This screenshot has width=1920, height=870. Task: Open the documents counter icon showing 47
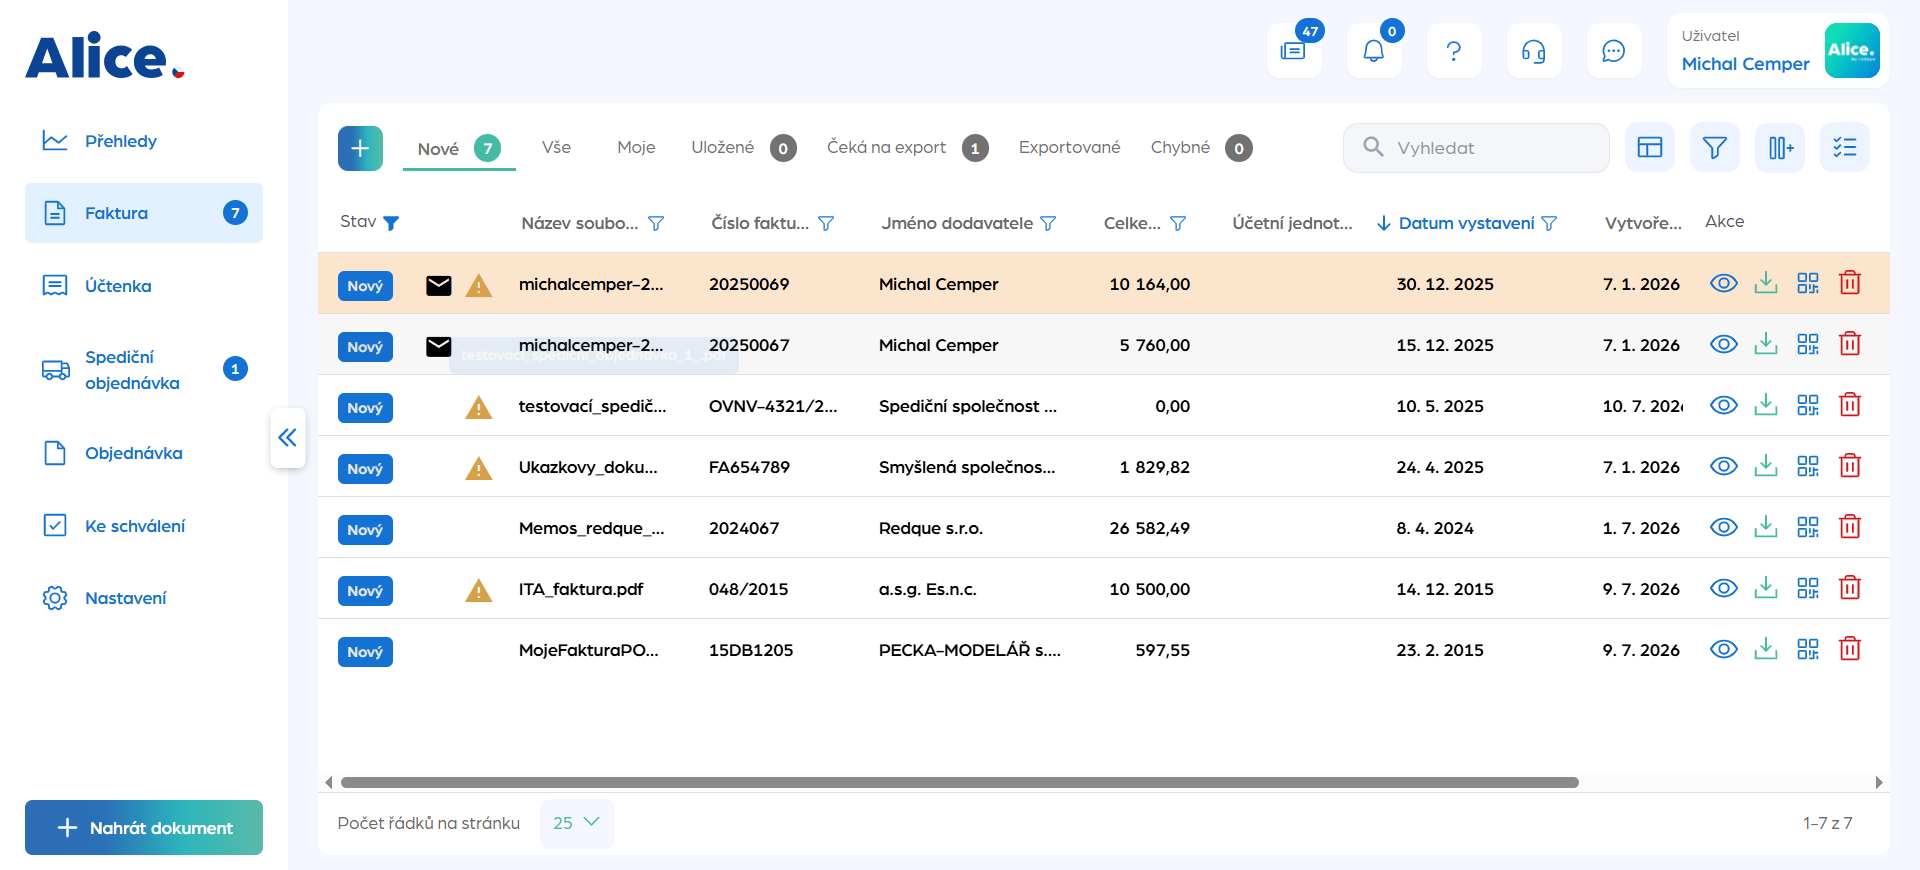tap(1294, 50)
